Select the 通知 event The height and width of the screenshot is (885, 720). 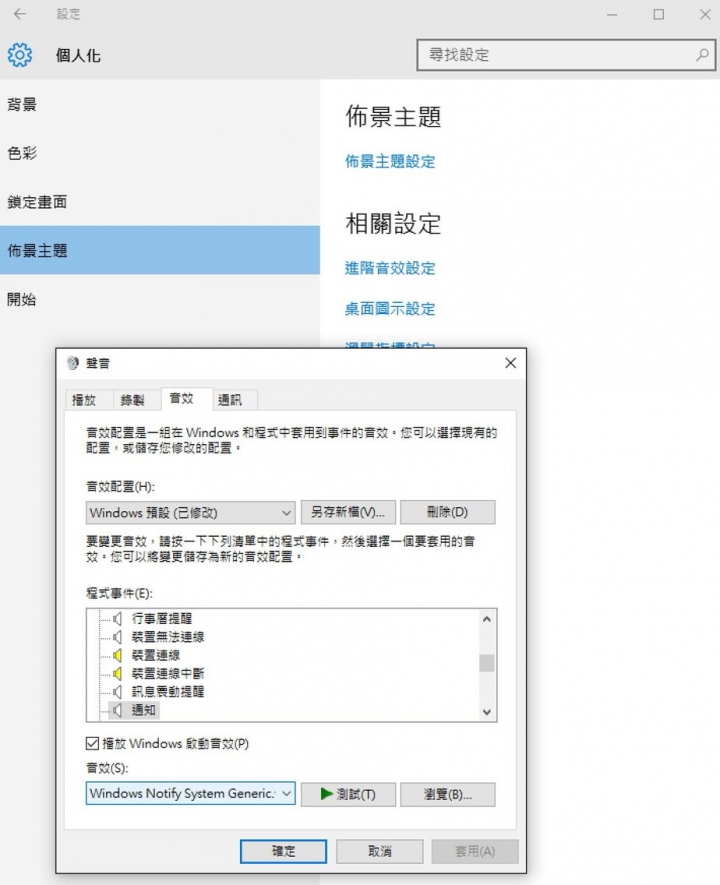143,710
